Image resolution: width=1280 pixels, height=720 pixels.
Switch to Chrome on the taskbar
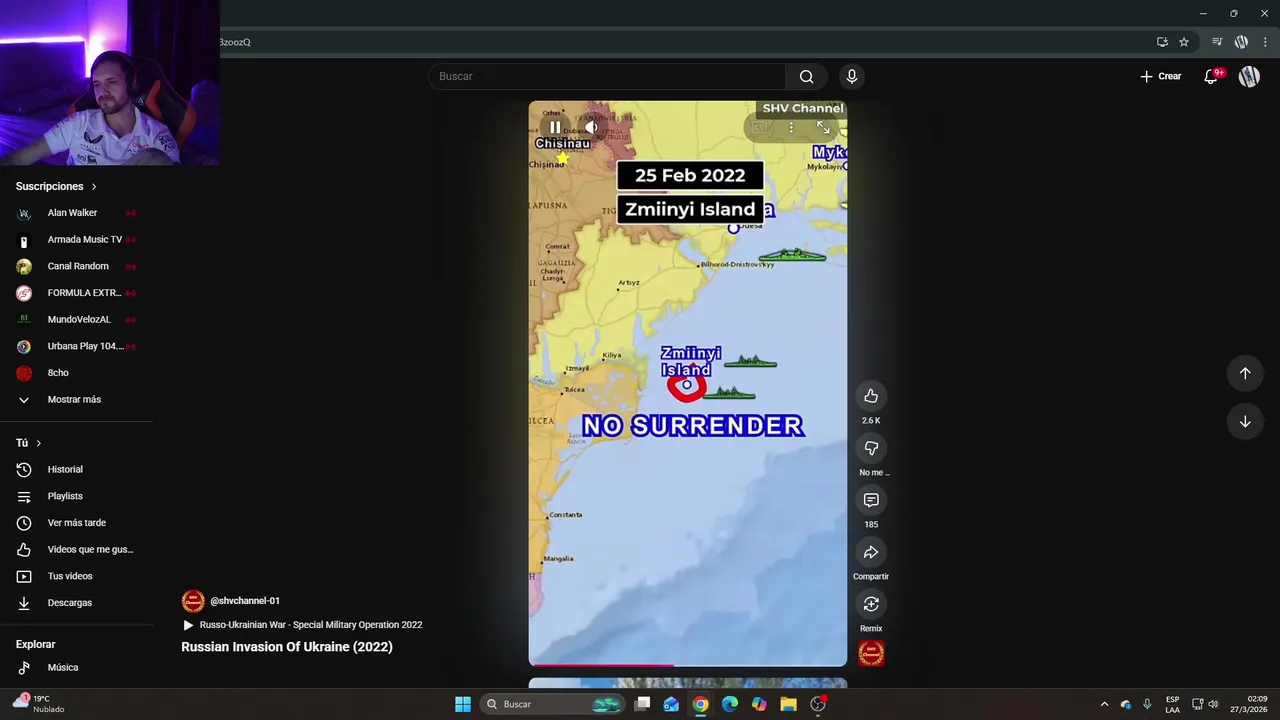(700, 704)
